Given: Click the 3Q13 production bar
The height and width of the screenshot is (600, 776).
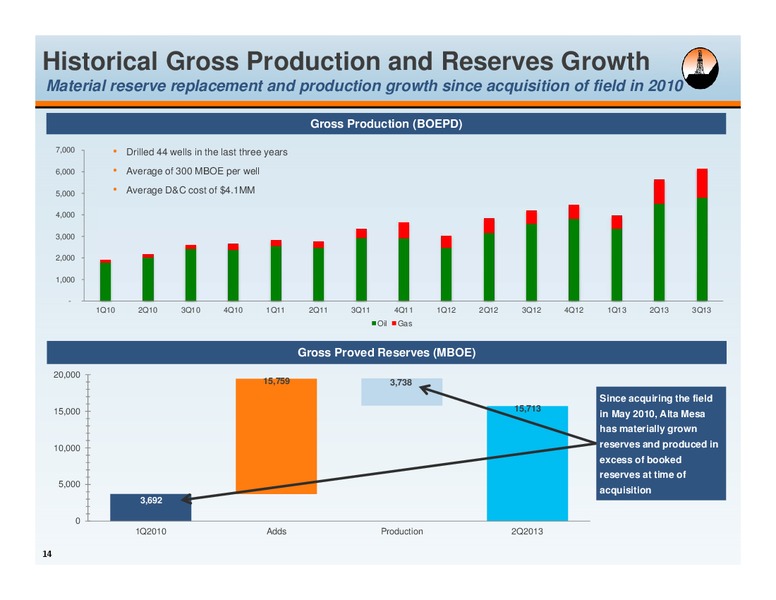Looking at the screenshot, I should tap(702, 235).
